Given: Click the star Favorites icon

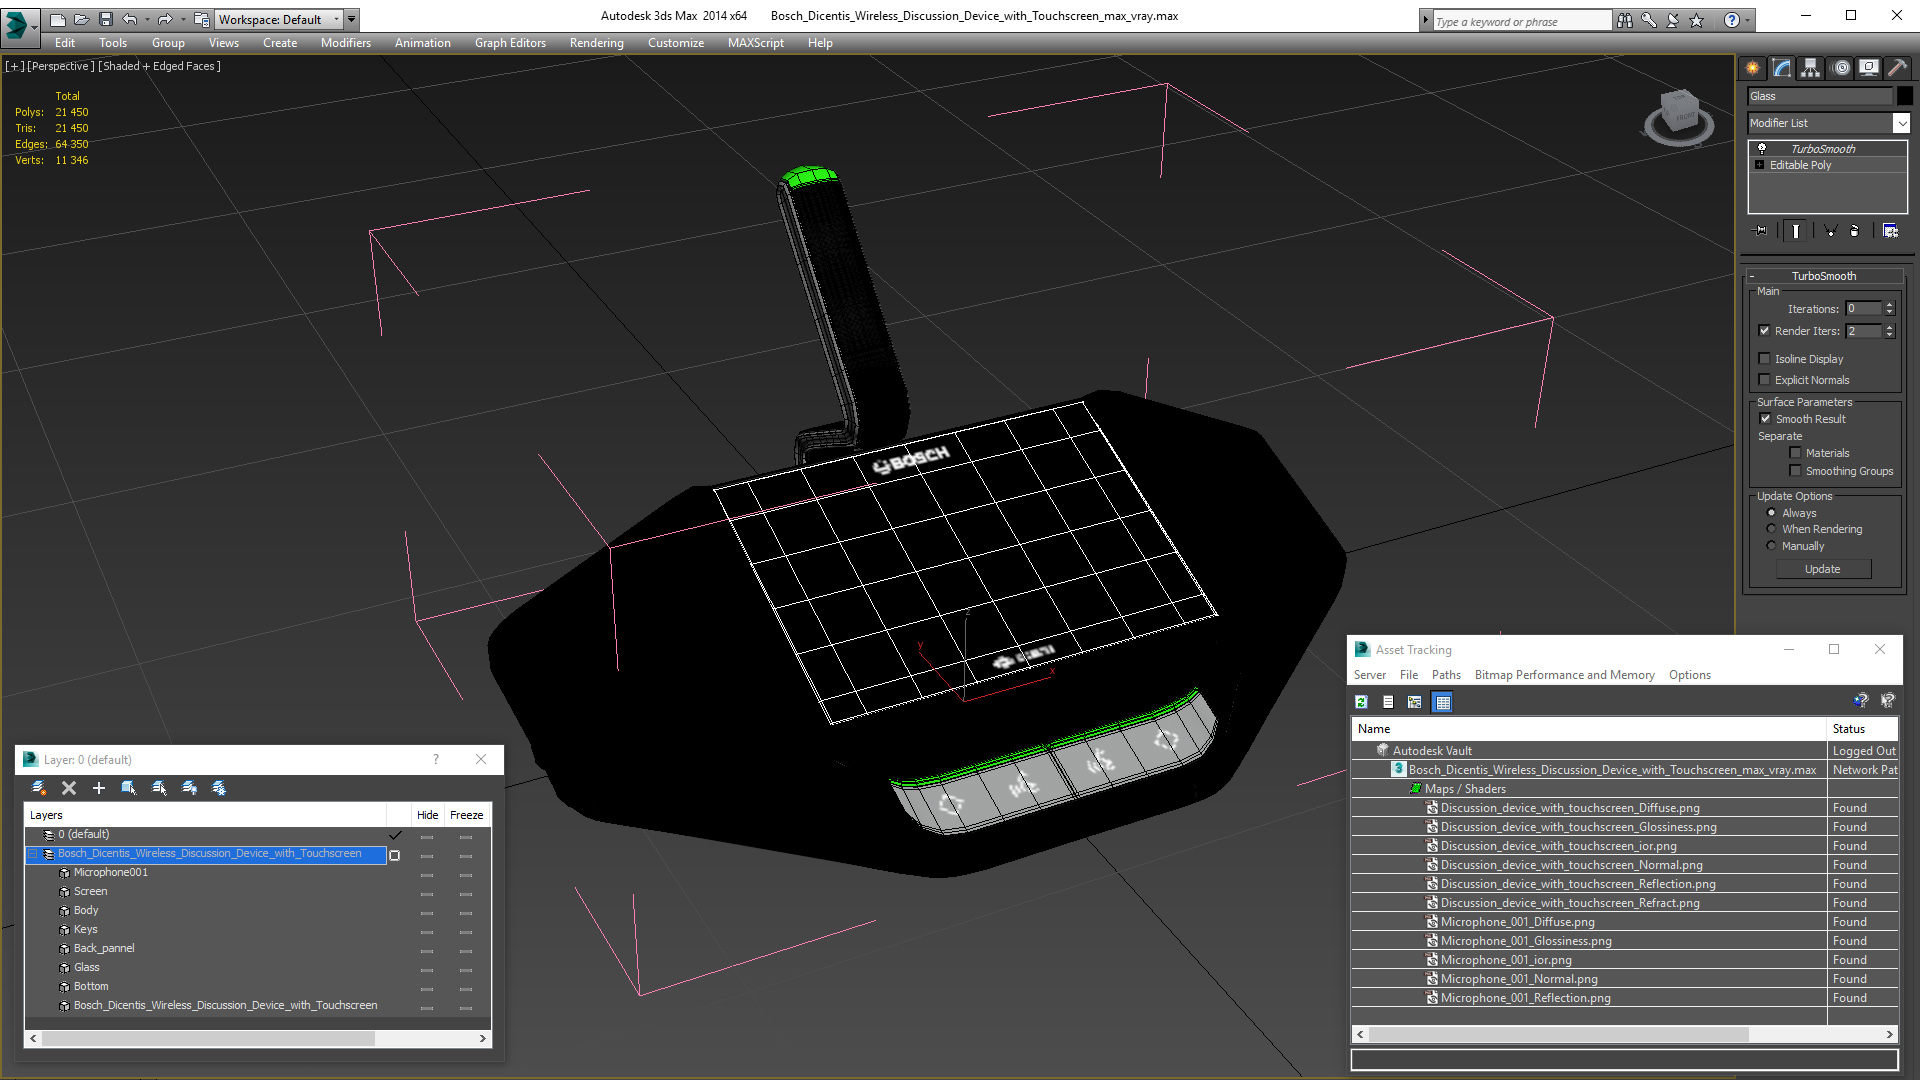Looking at the screenshot, I should click(x=1697, y=20).
